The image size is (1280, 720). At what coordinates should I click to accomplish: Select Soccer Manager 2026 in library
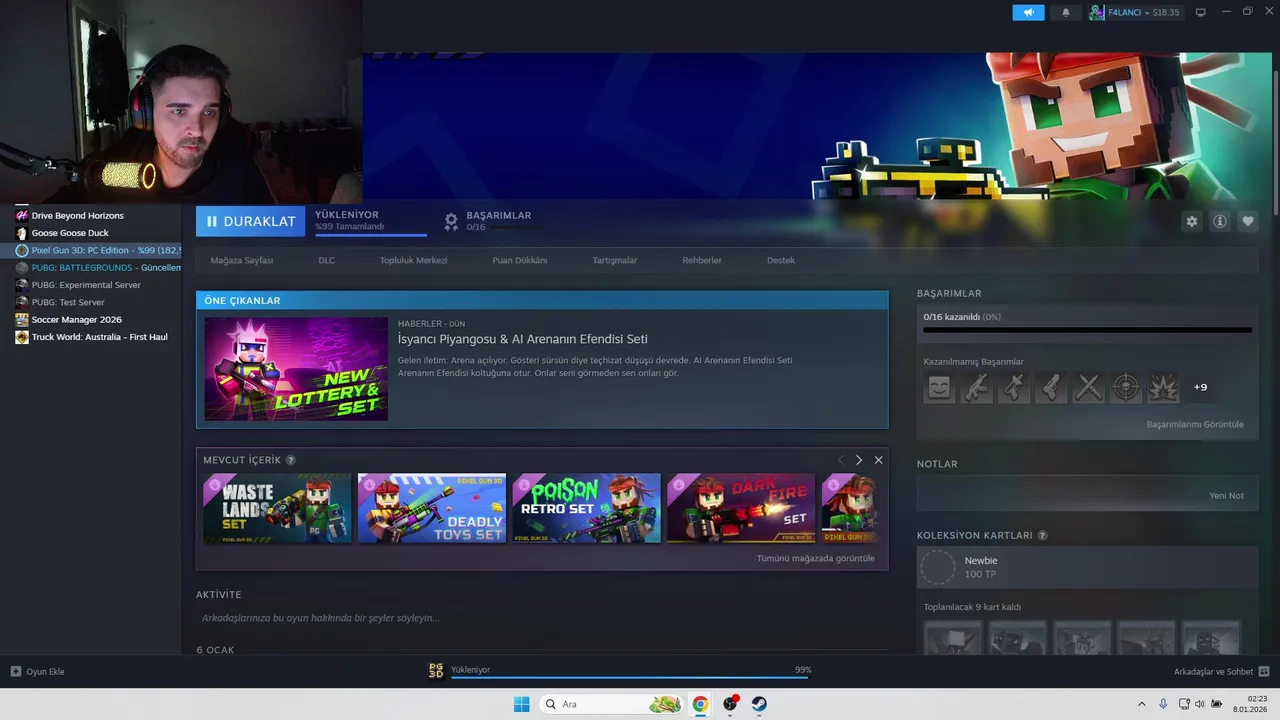91,320
